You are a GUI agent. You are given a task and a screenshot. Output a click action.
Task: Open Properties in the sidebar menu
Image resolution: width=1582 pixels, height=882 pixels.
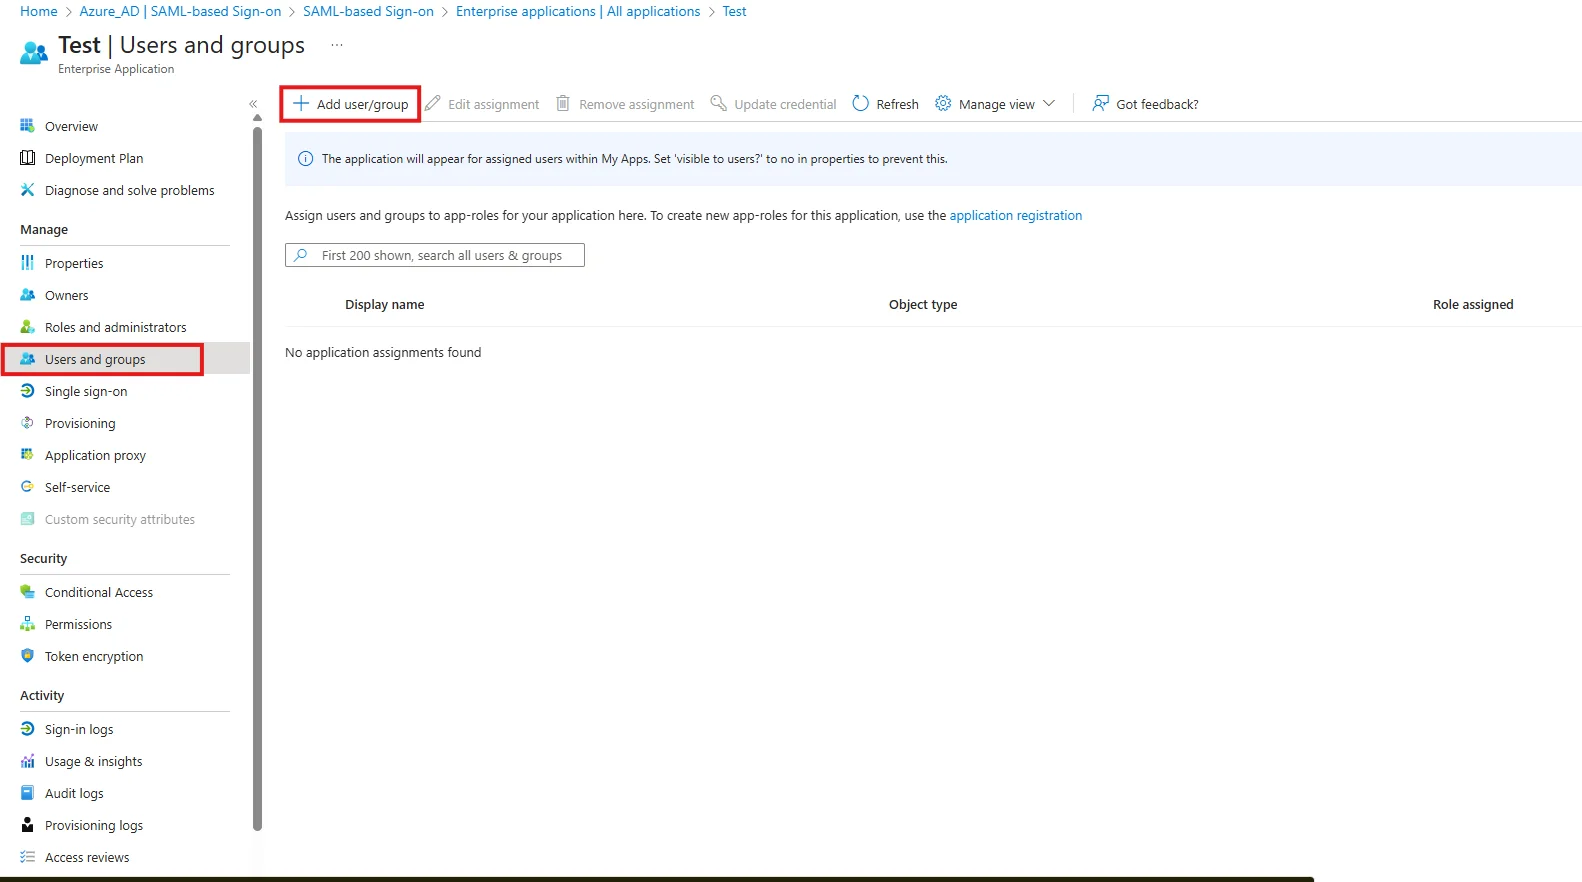coord(74,263)
